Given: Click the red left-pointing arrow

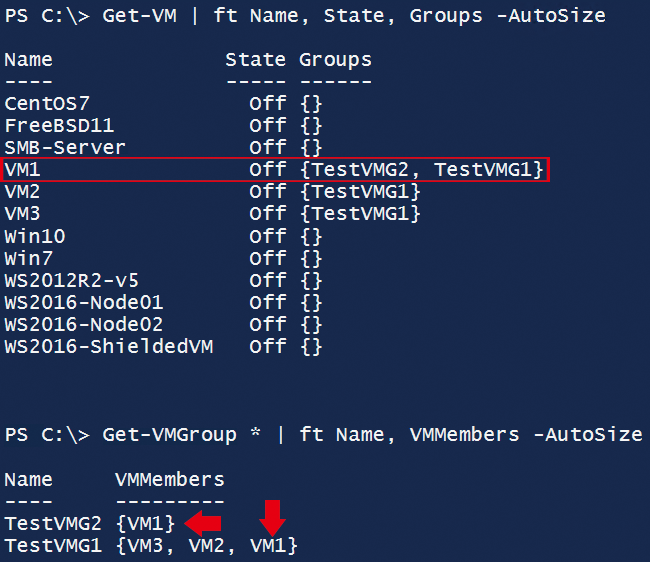Looking at the screenshot, I should click(205, 522).
